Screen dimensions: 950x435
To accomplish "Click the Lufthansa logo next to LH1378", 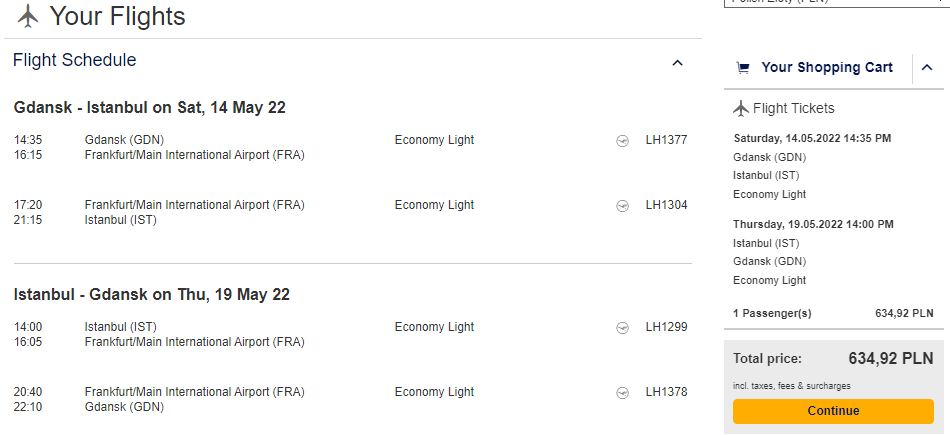I will point(622,393).
